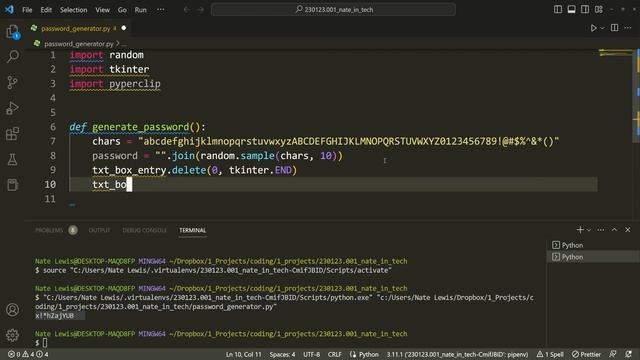Open the Go menu
The image size is (640, 360).
tap(122, 10)
